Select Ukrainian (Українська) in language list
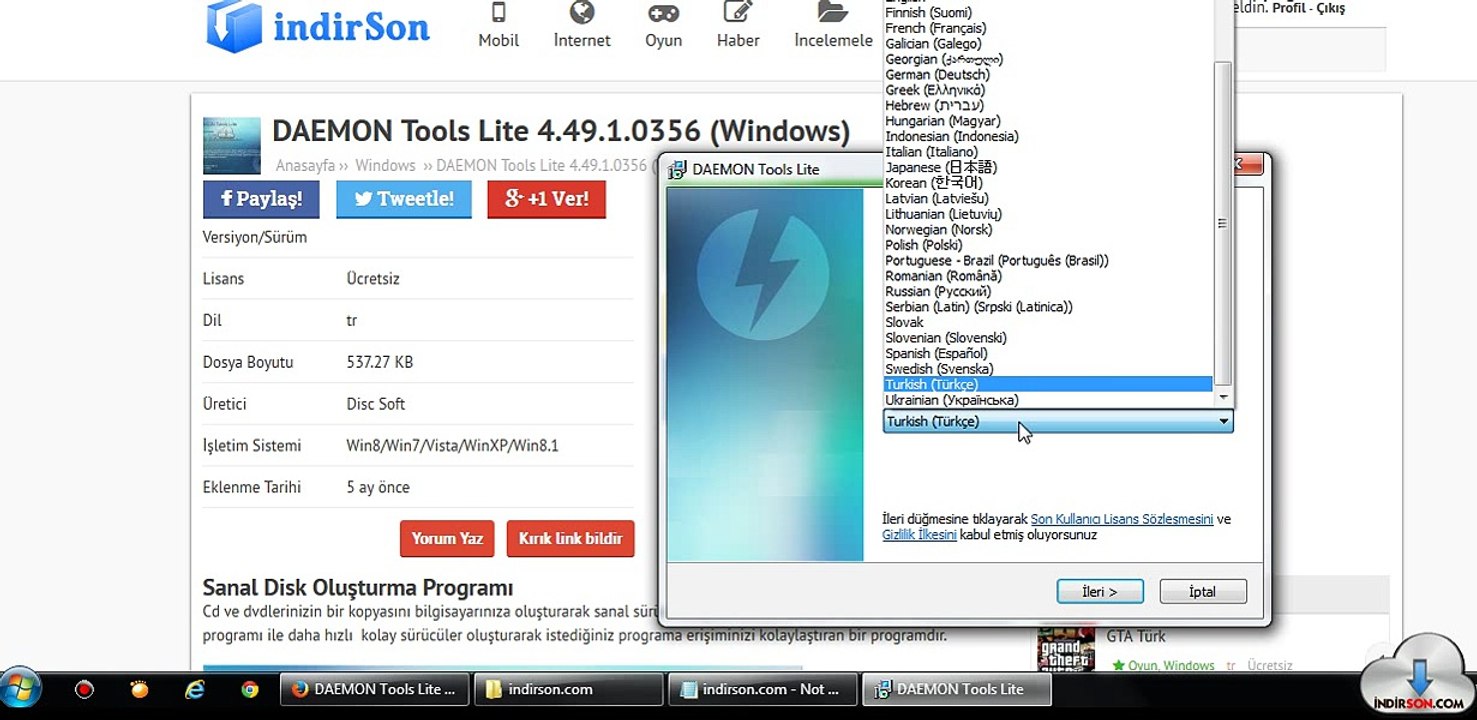Screen dimensions: 1477x720 coord(1048,400)
